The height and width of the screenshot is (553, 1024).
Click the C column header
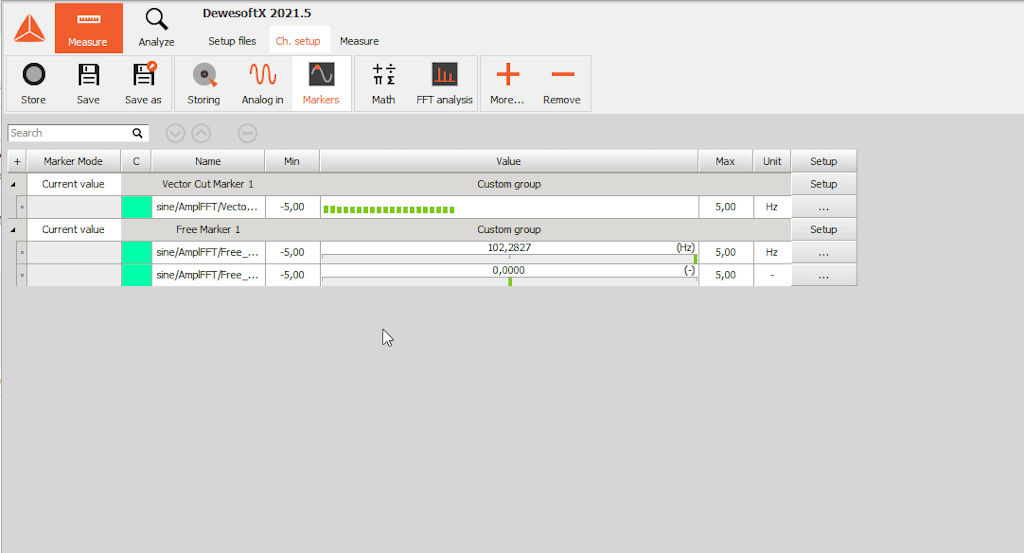click(136, 161)
